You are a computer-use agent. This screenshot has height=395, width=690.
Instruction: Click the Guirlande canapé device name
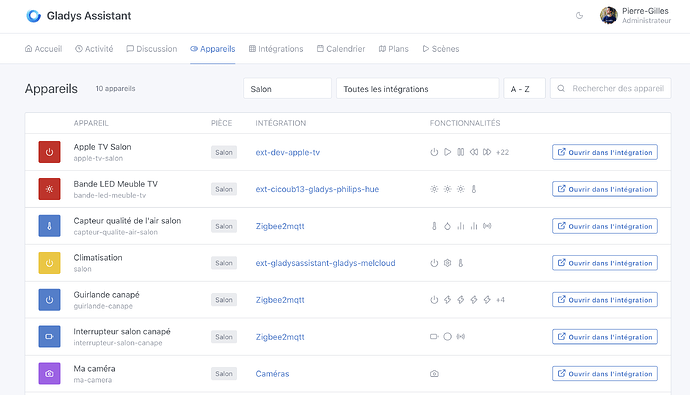click(106, 295)
